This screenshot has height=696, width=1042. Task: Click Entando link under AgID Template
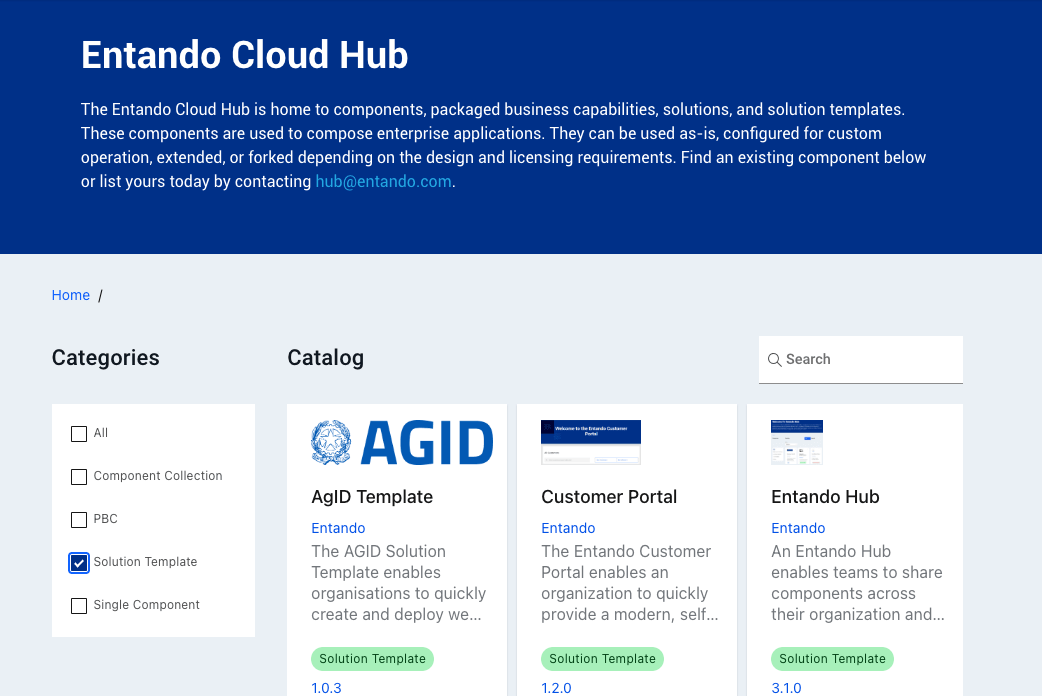coord(338,528)
